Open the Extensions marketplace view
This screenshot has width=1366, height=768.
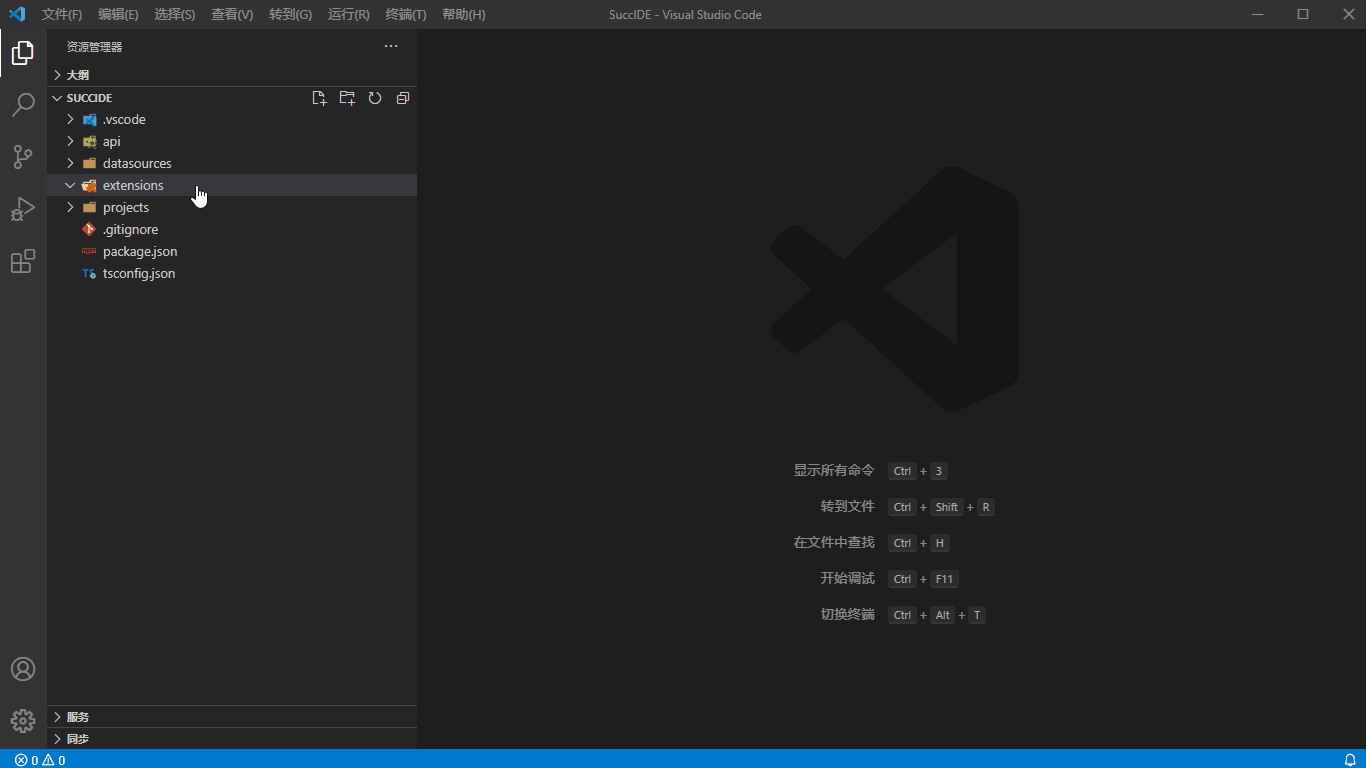23,262
